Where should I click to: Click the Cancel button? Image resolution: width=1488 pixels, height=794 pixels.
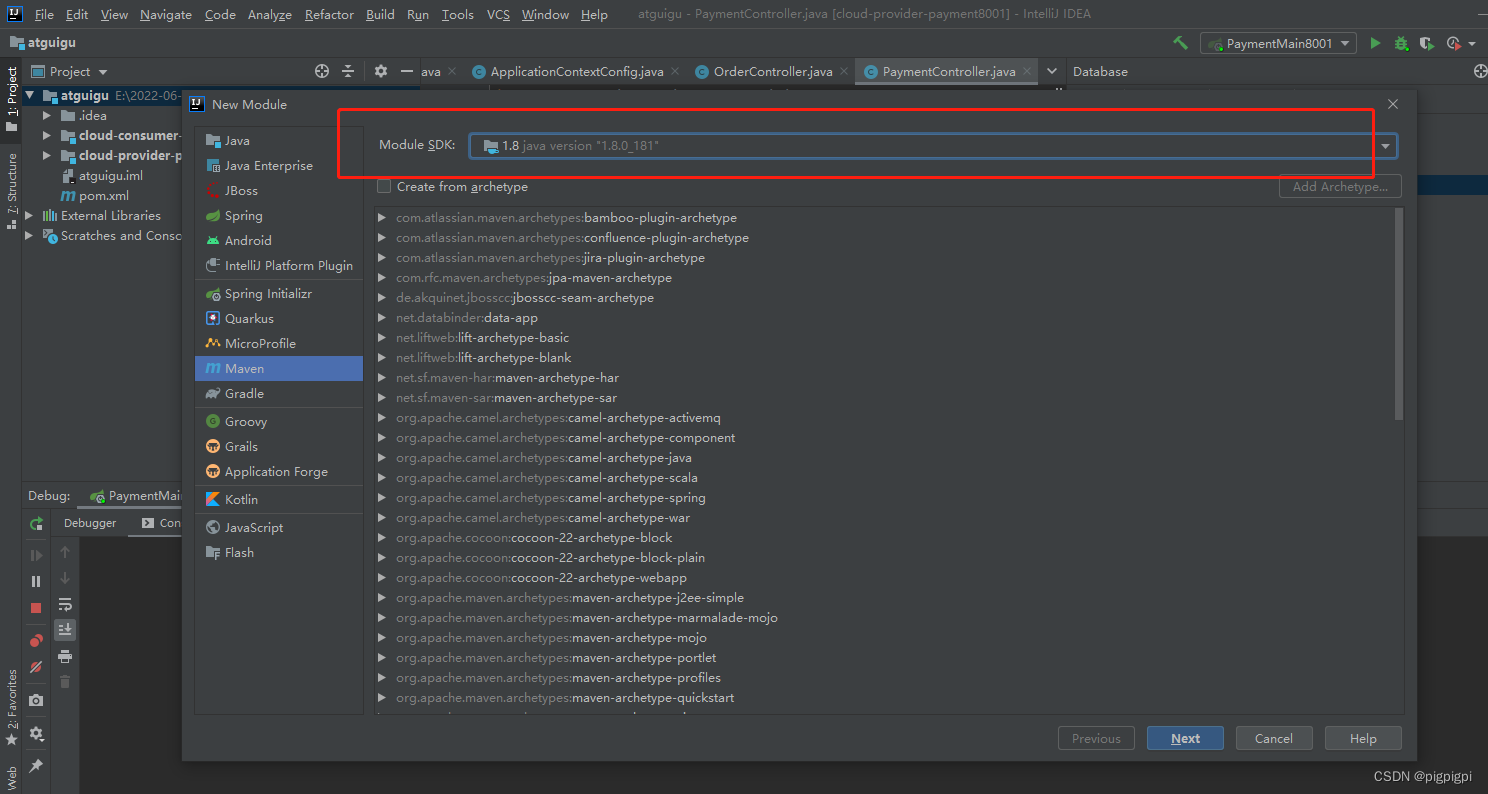coord(1273,738)
